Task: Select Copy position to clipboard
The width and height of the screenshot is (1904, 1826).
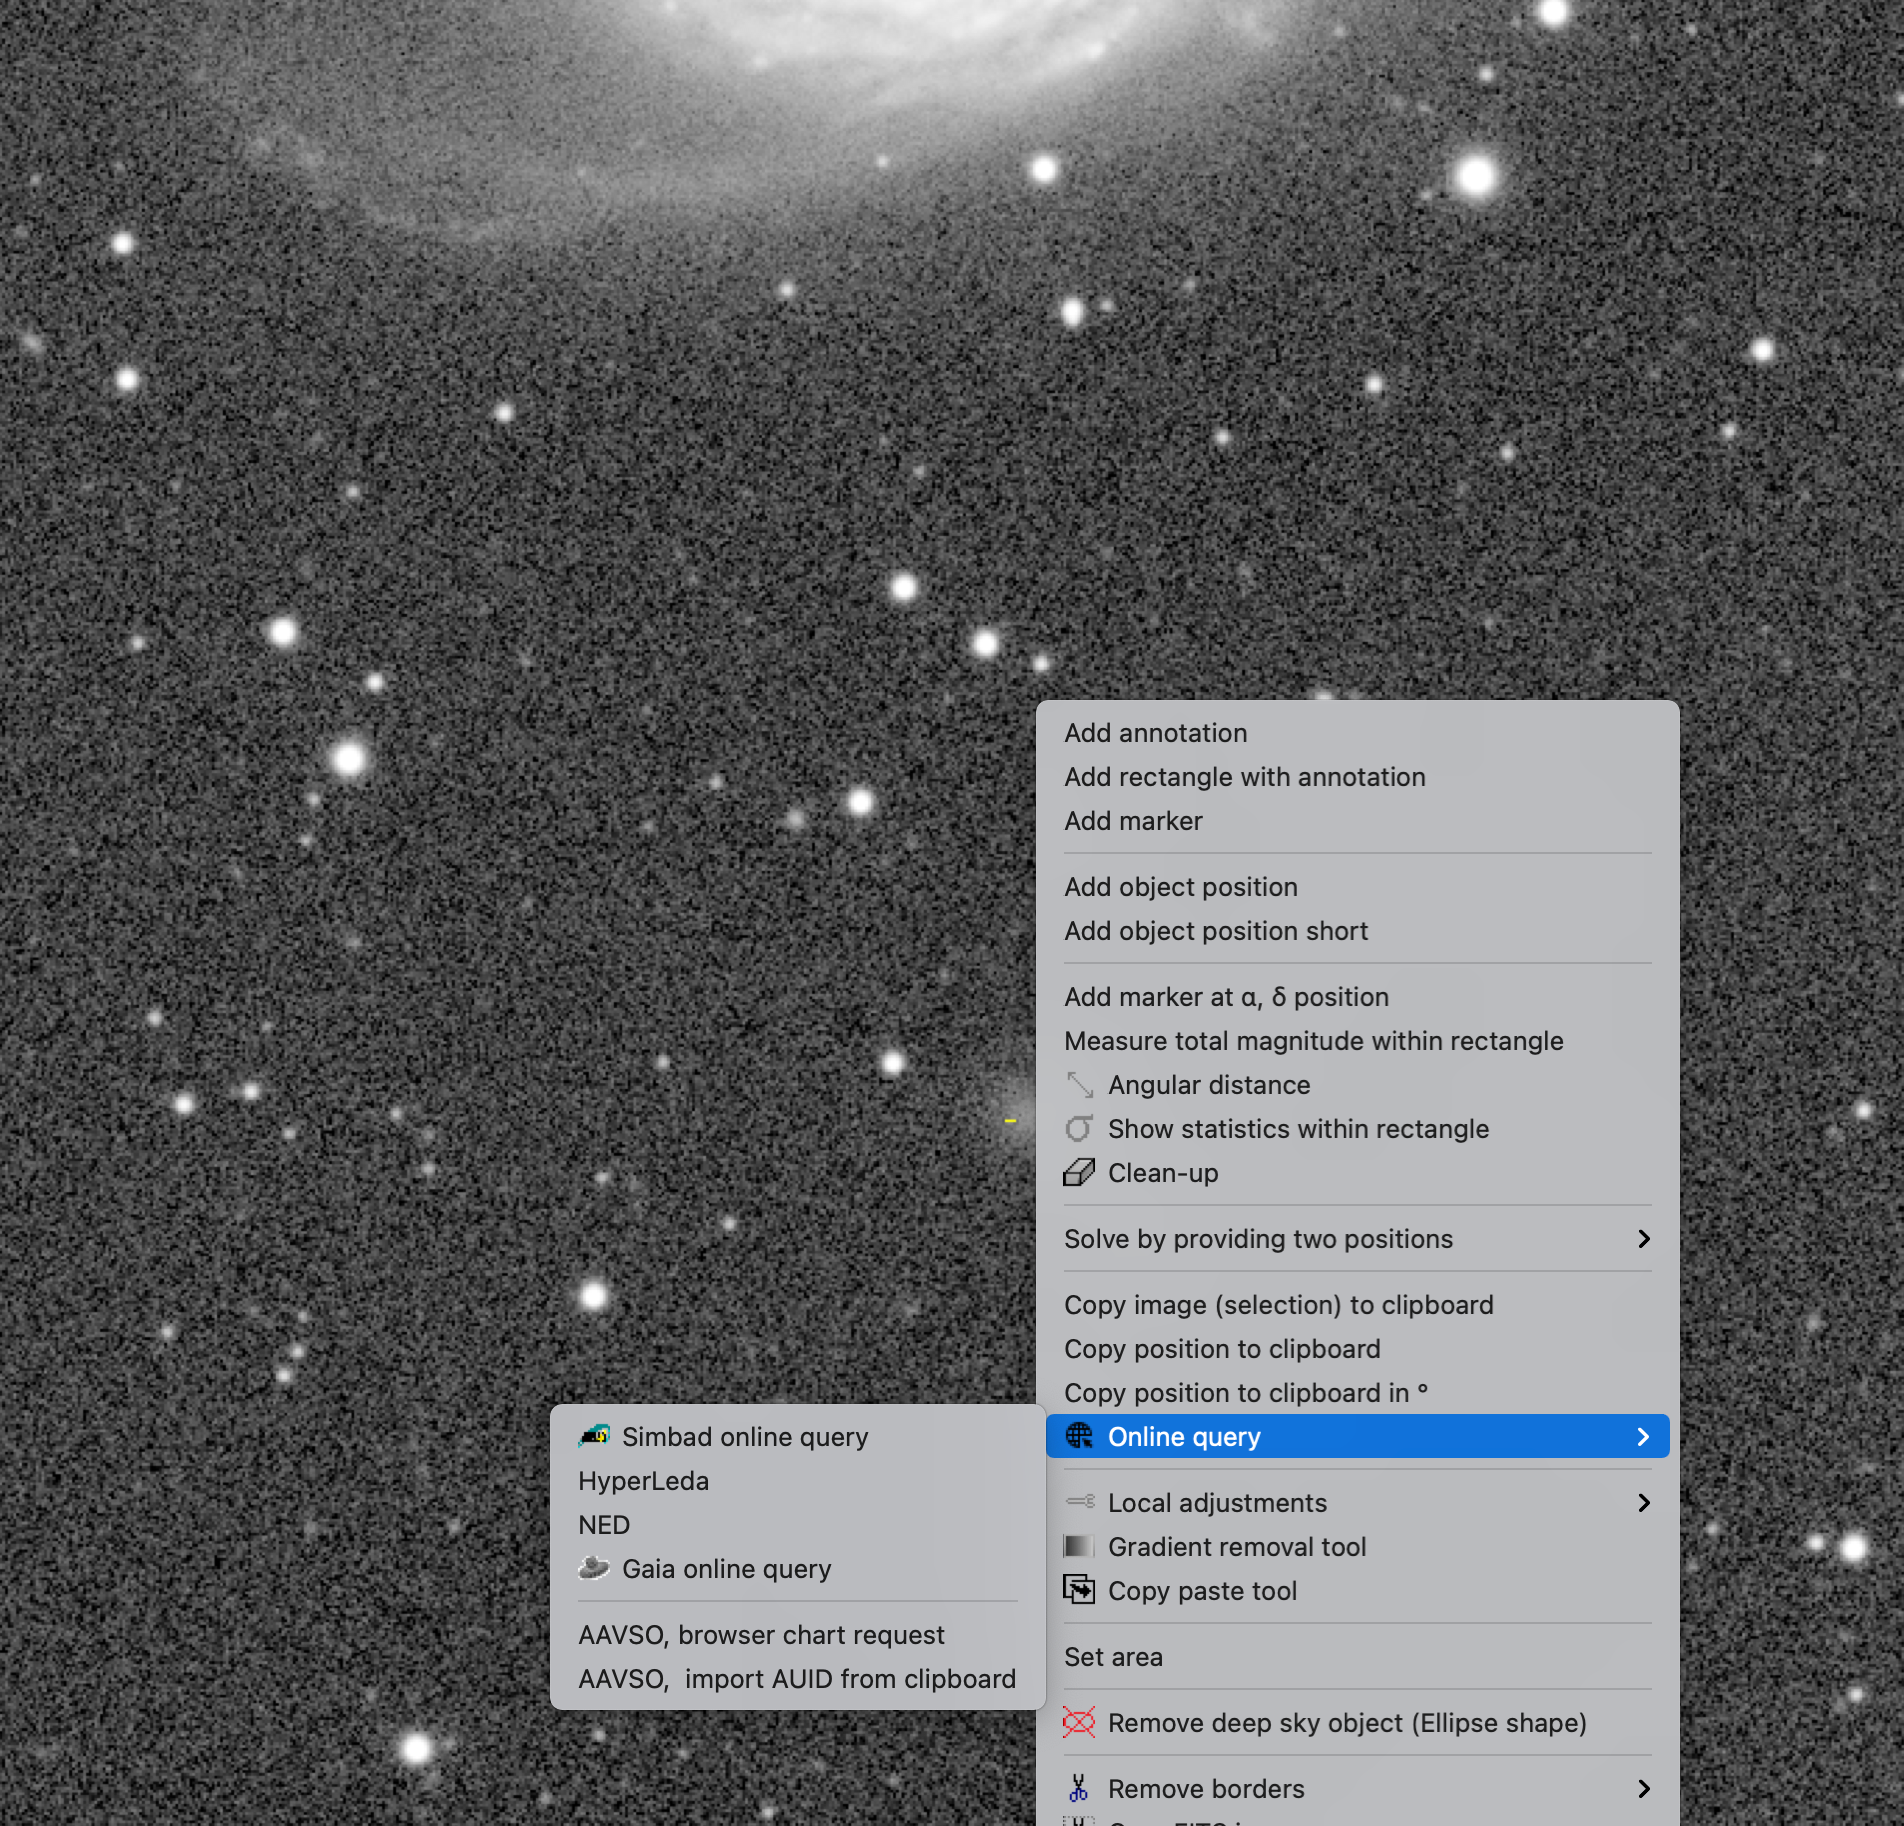Action: [1222, 1349]
